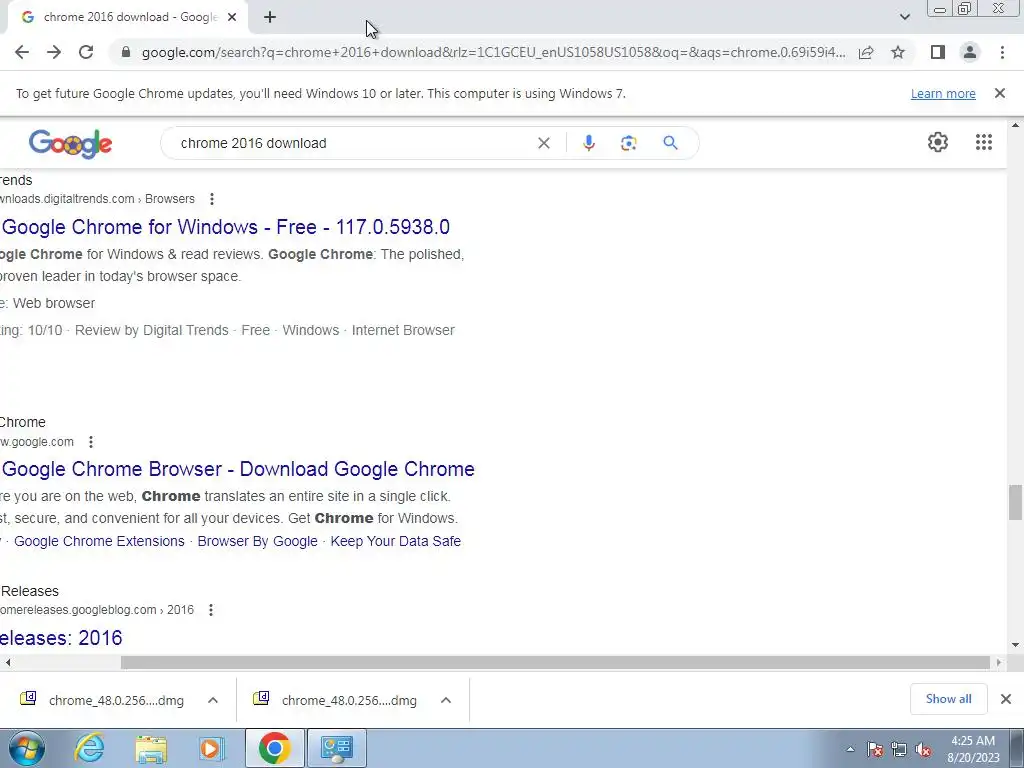Open Learn more link in info bar

coord(943,93)
